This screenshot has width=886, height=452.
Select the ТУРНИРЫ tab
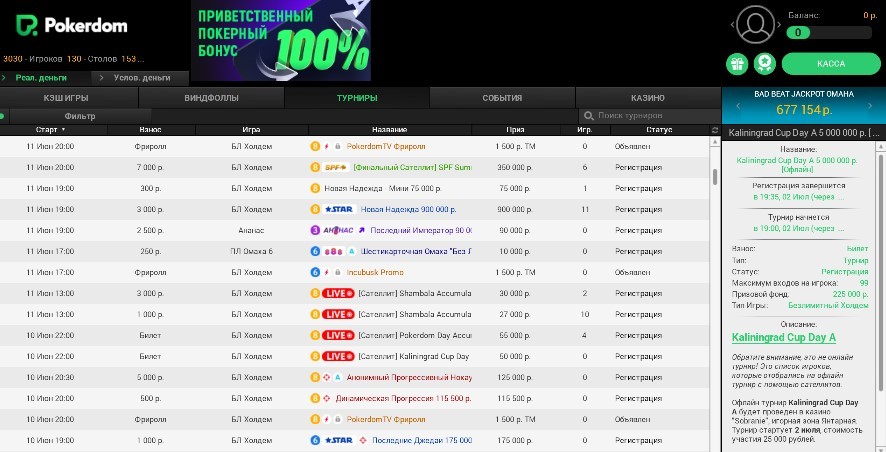tap(357, 98)
